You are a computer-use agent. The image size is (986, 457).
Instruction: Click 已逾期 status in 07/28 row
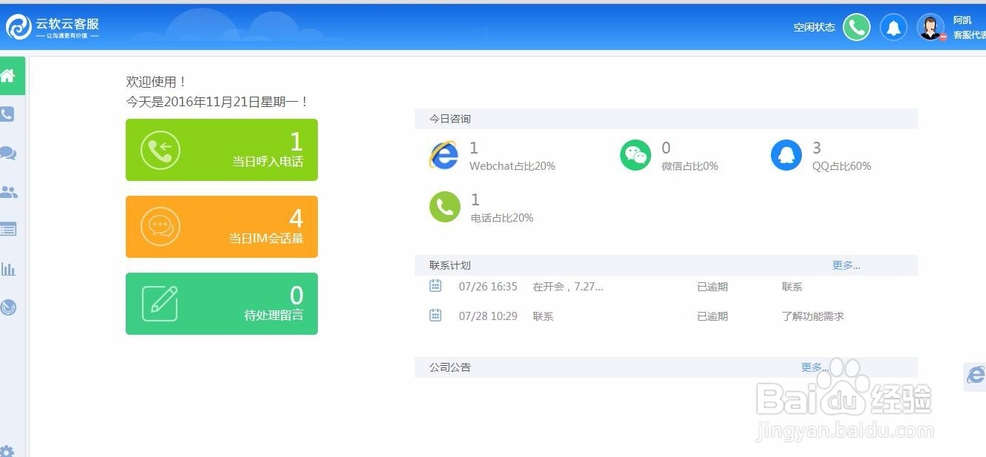click(x=712, y=316)
